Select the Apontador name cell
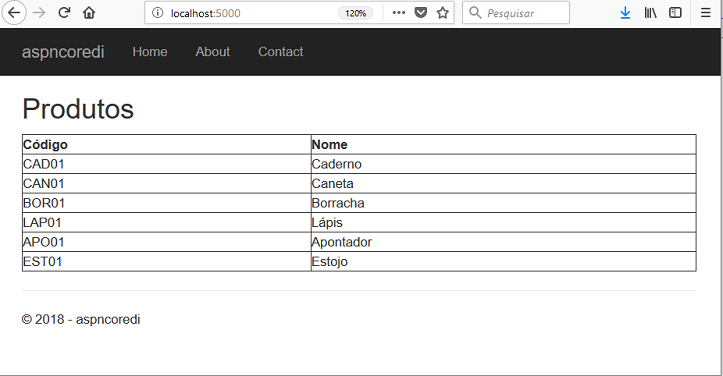Viewport: 723px width, 376px height. tap(504, 242)
